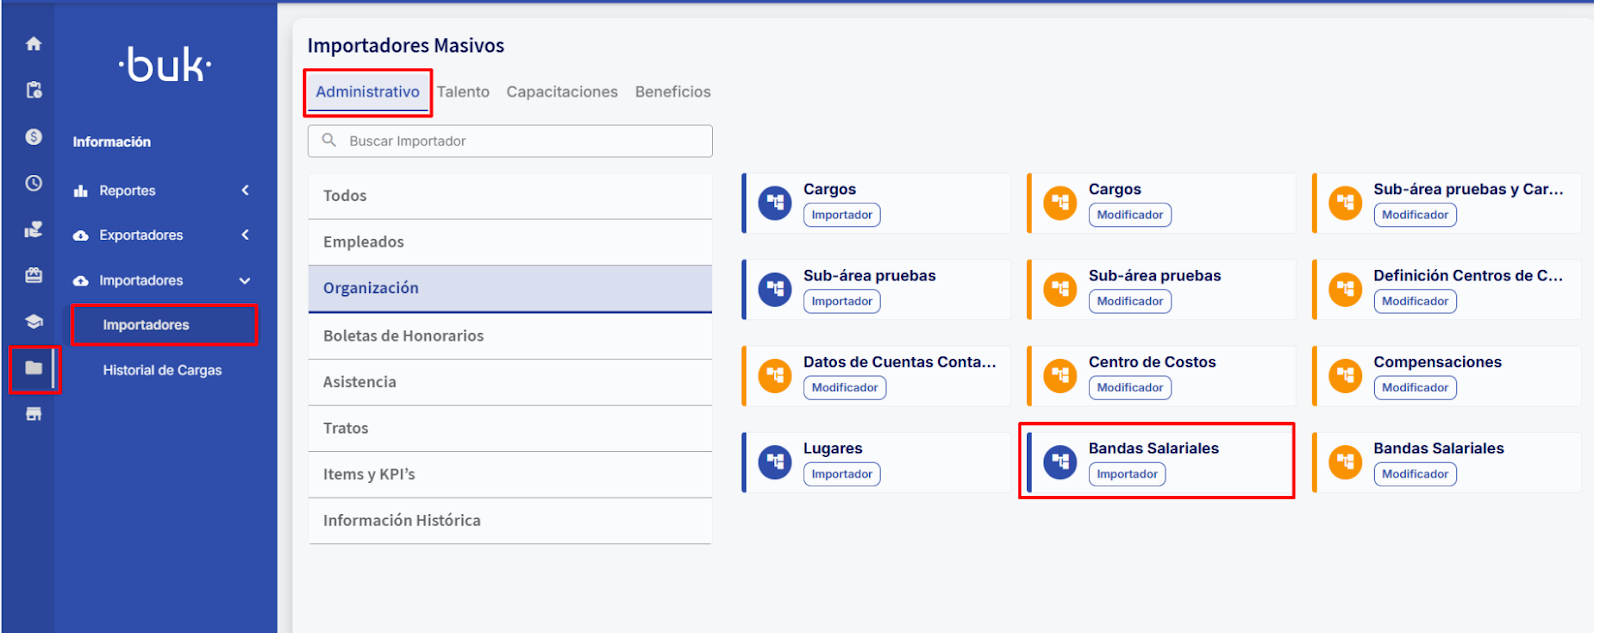
Task: Focus the Buscar Importador search field
Action: 520,141
